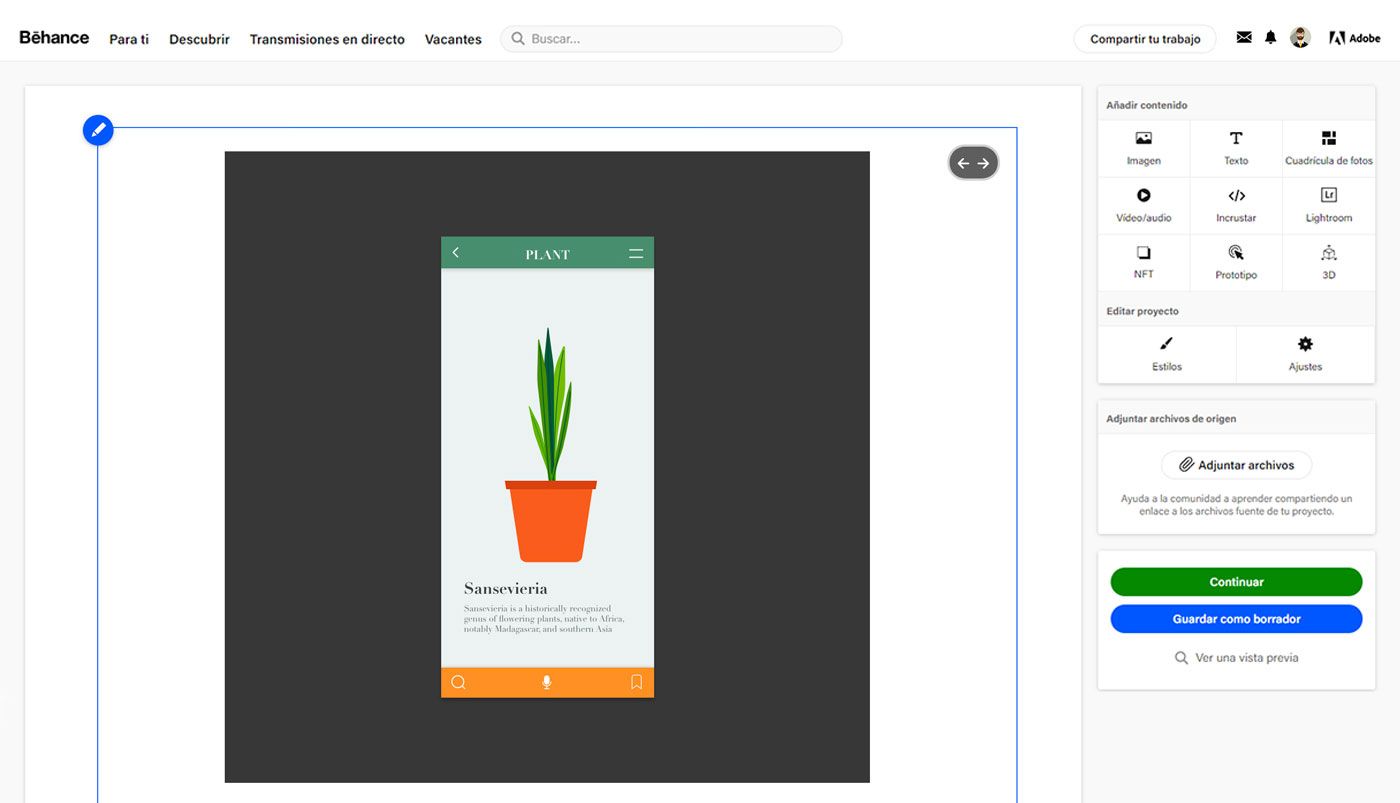This screenshot has height=803, width=1400.
Task: Select the Imagen content tool
Action: pos(1143,148)
